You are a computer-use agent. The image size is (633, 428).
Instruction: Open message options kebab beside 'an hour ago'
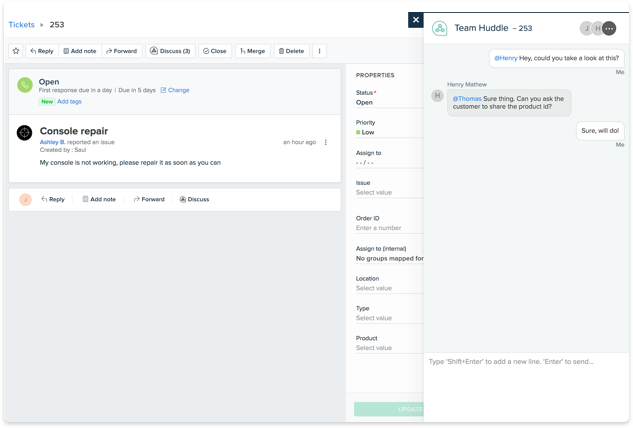[326, 142]
